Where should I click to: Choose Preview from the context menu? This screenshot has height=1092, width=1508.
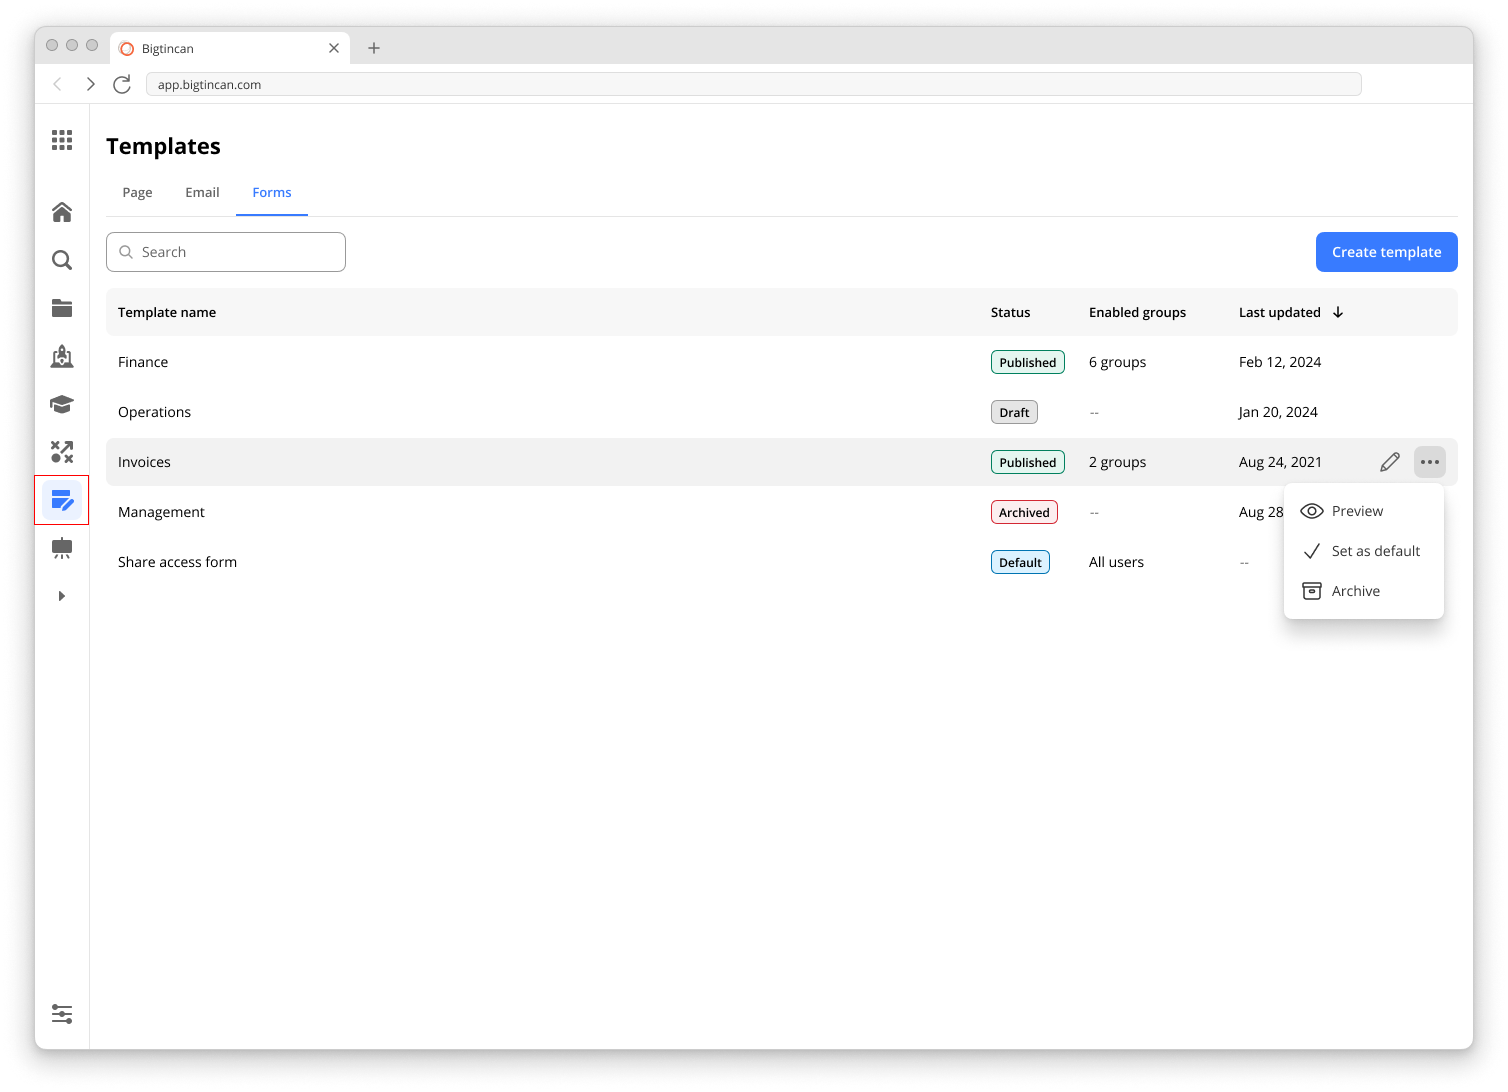pos(1357,511)
